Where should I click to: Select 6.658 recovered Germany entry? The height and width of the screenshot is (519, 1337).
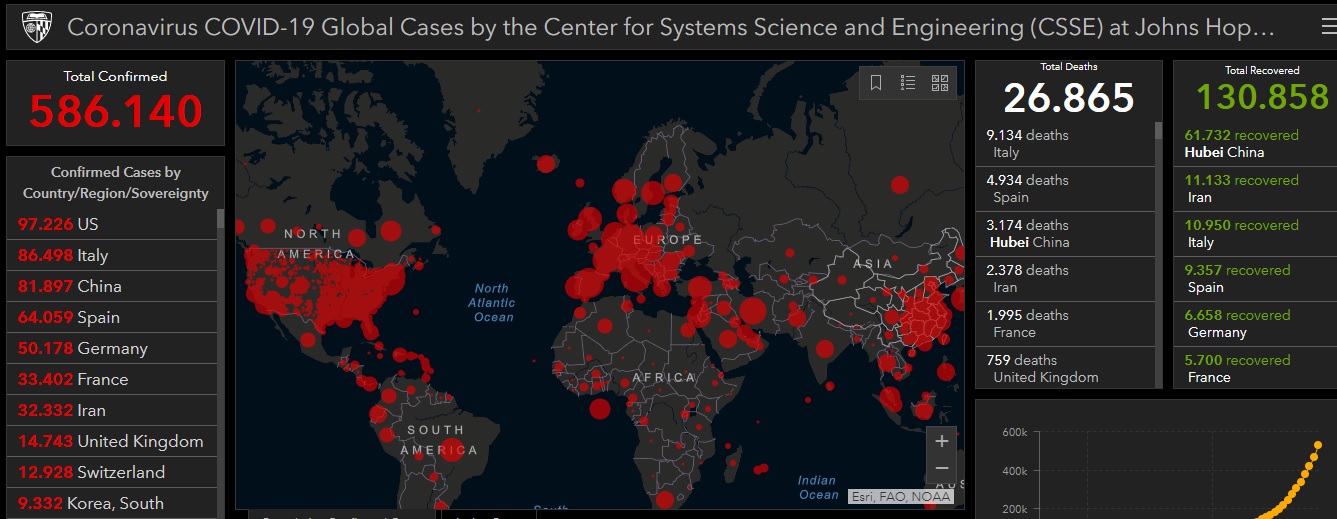click(x=1255, y=324)
